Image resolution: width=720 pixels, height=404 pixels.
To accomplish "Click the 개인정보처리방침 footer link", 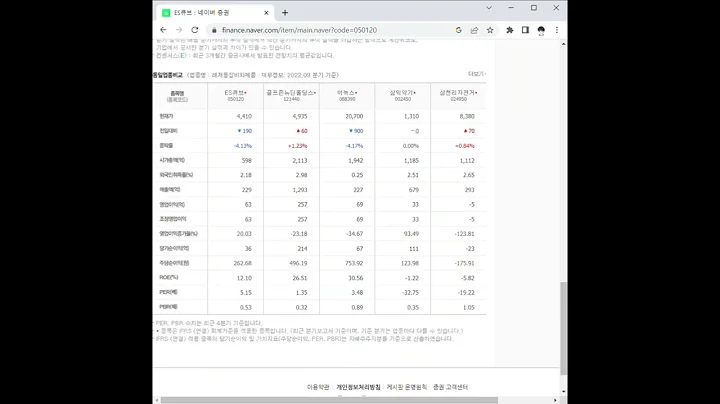I will (x=358, y=387).
